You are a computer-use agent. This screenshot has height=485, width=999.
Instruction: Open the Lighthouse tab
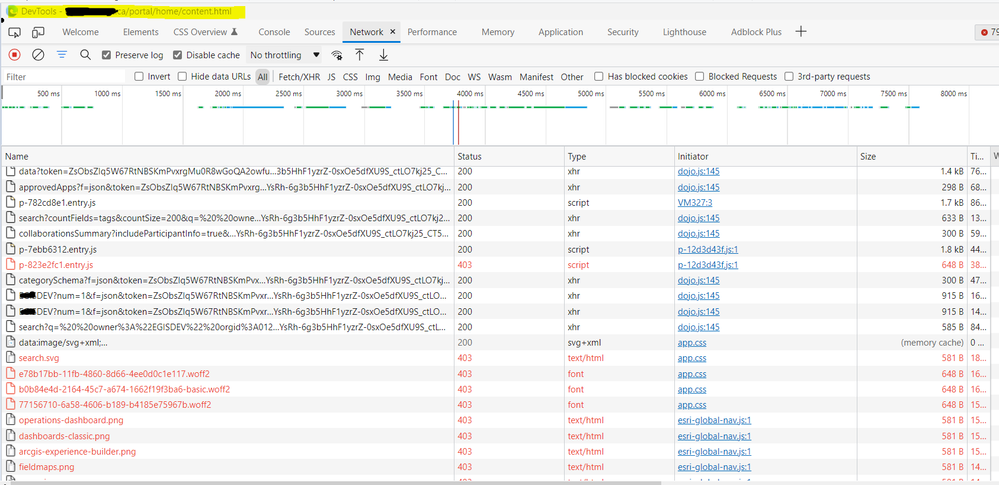(x=684, y=32)
